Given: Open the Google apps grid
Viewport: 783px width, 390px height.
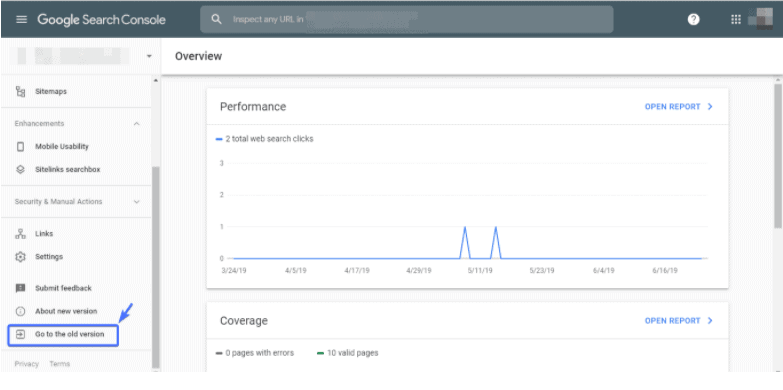Looking at the screenshot, I should tap(736, 19).
